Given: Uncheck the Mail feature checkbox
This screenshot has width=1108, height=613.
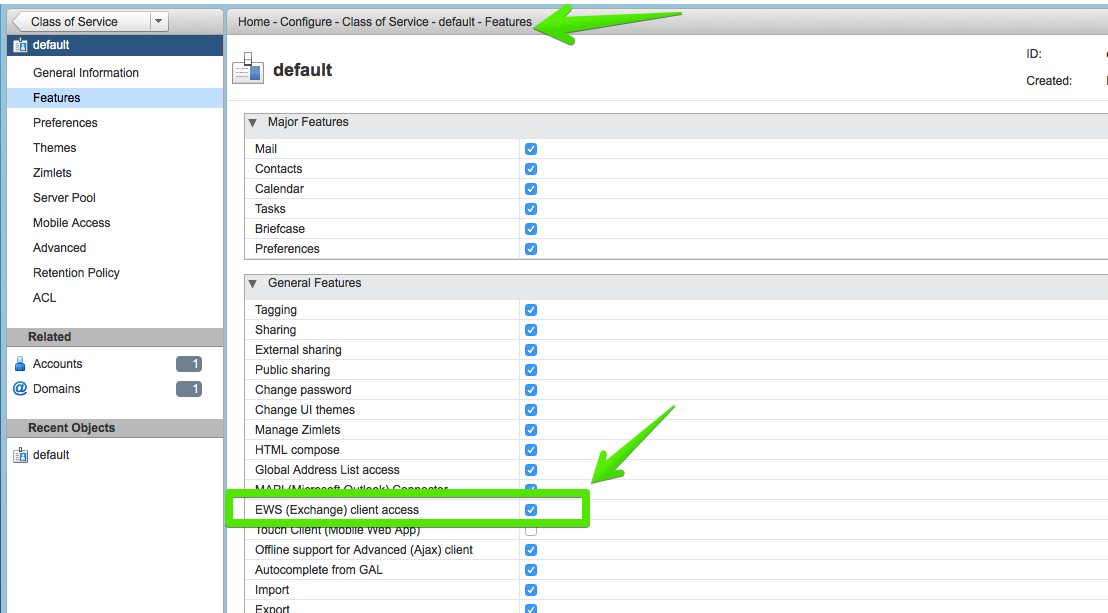Looking at the screenshot, I should click(531, 148).
